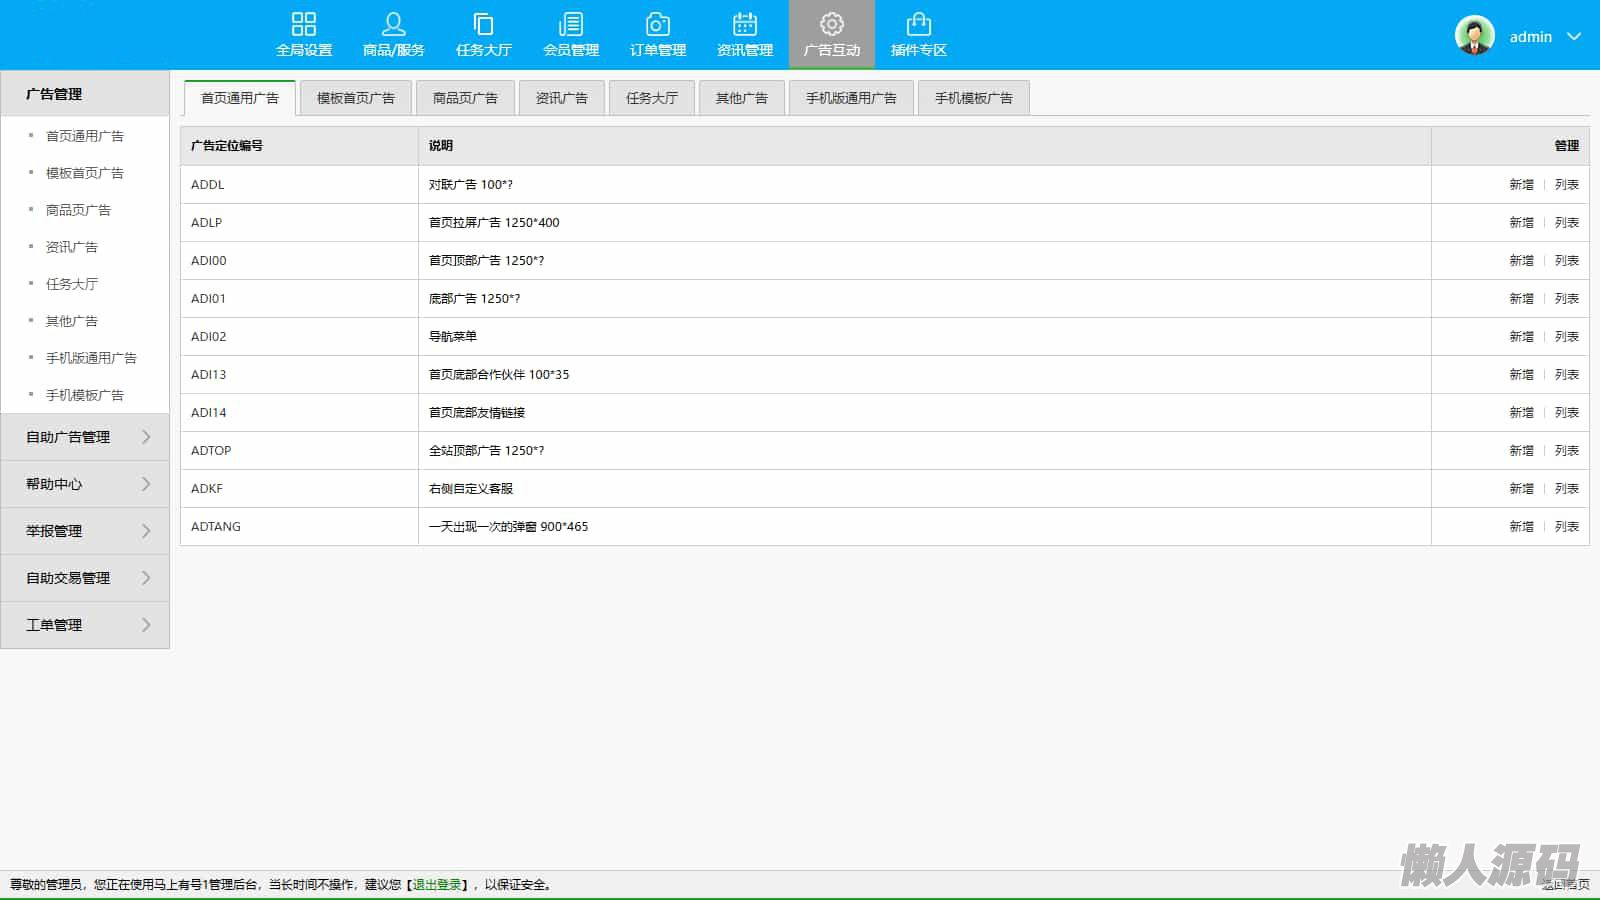Open 列表 for the ADTANG row
Screen dimensions: 1600x900
[x=1566, y=527]
